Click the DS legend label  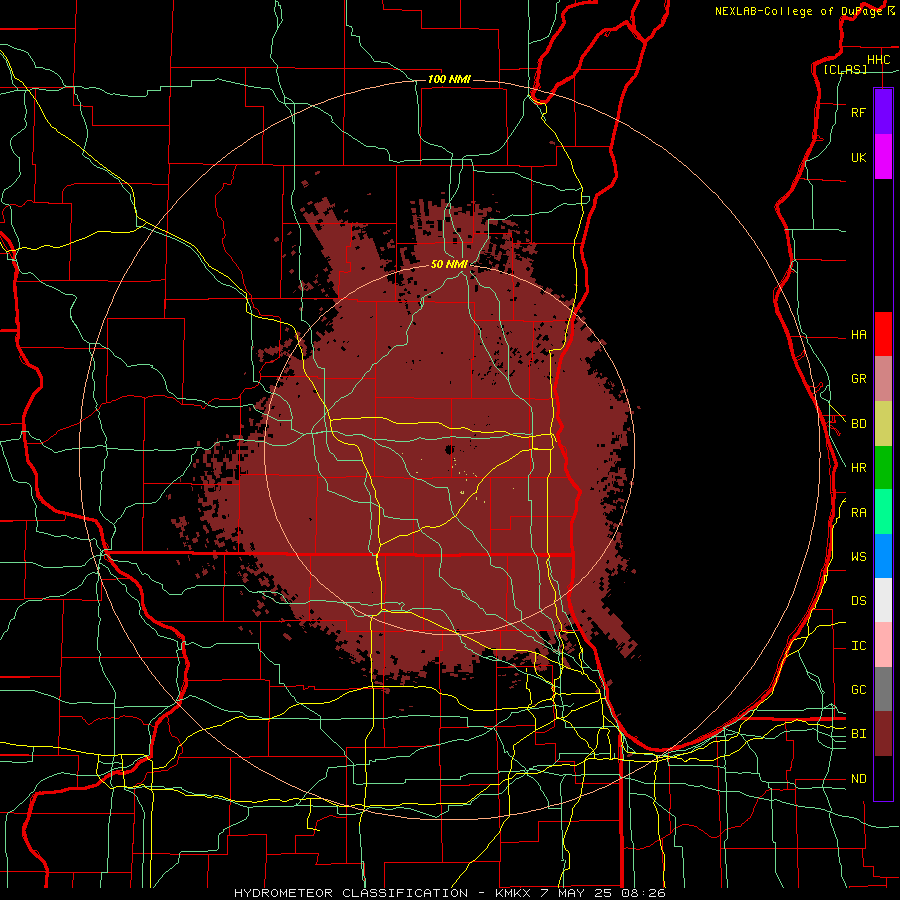pos(859,600)
